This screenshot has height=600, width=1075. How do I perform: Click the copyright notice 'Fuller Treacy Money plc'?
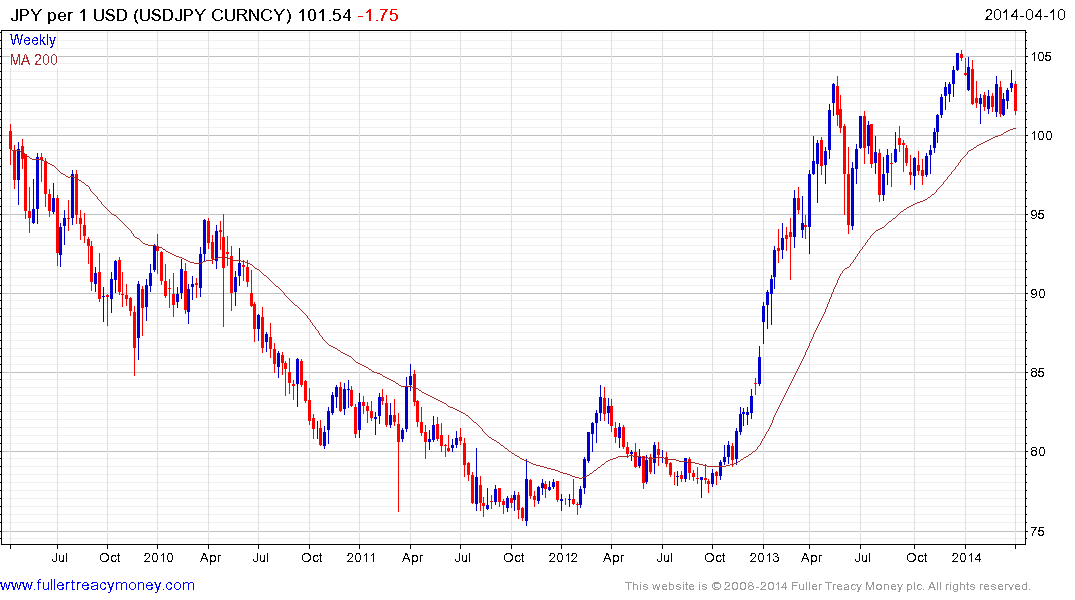tap(856, 586)
